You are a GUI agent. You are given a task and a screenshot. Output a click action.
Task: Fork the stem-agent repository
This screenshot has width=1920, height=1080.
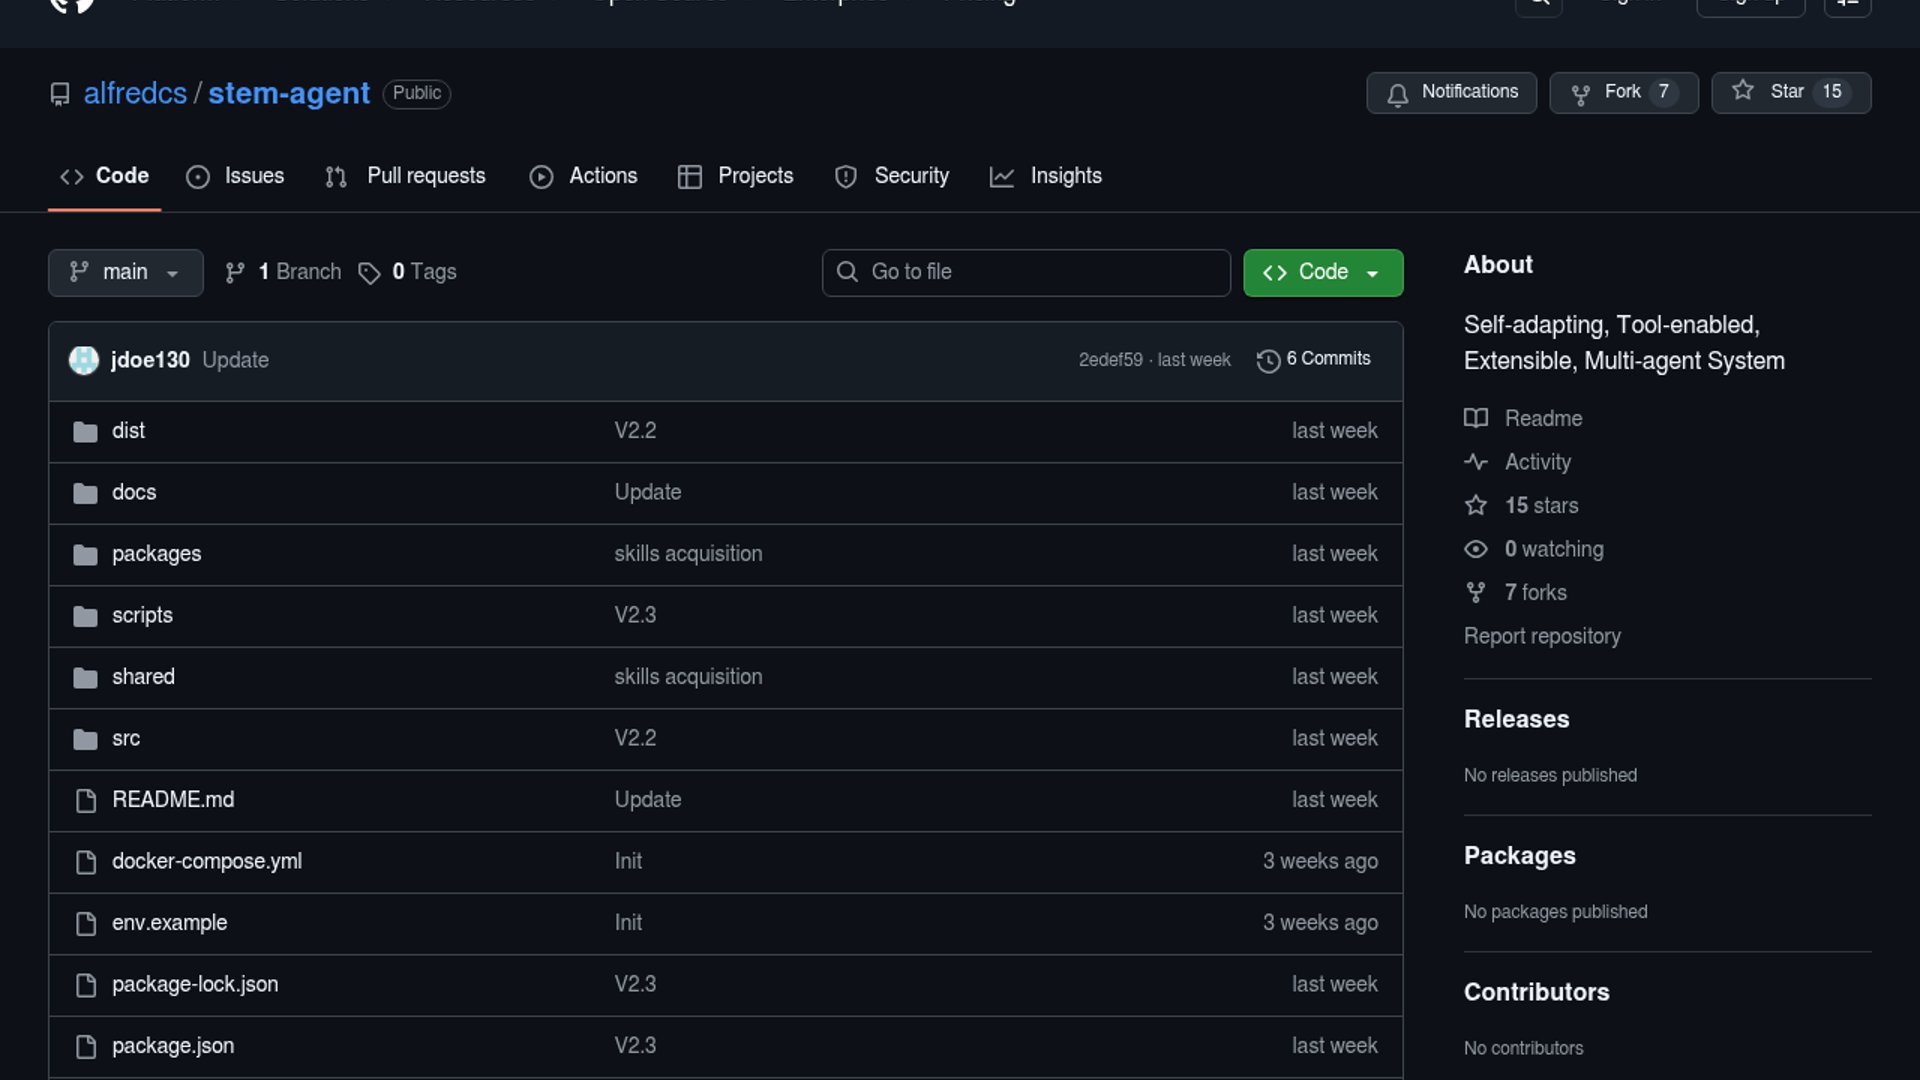pos(1623,92)
